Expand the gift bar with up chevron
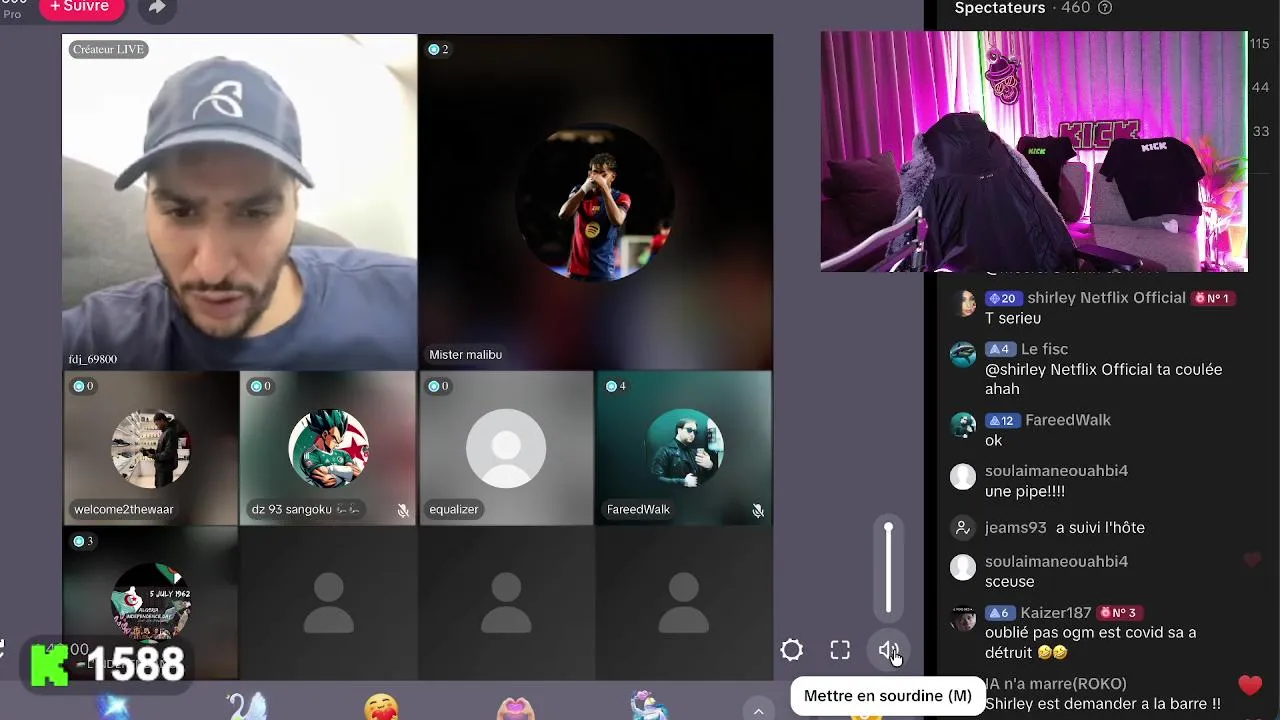 pyautogui.click(x=758, y=710)
